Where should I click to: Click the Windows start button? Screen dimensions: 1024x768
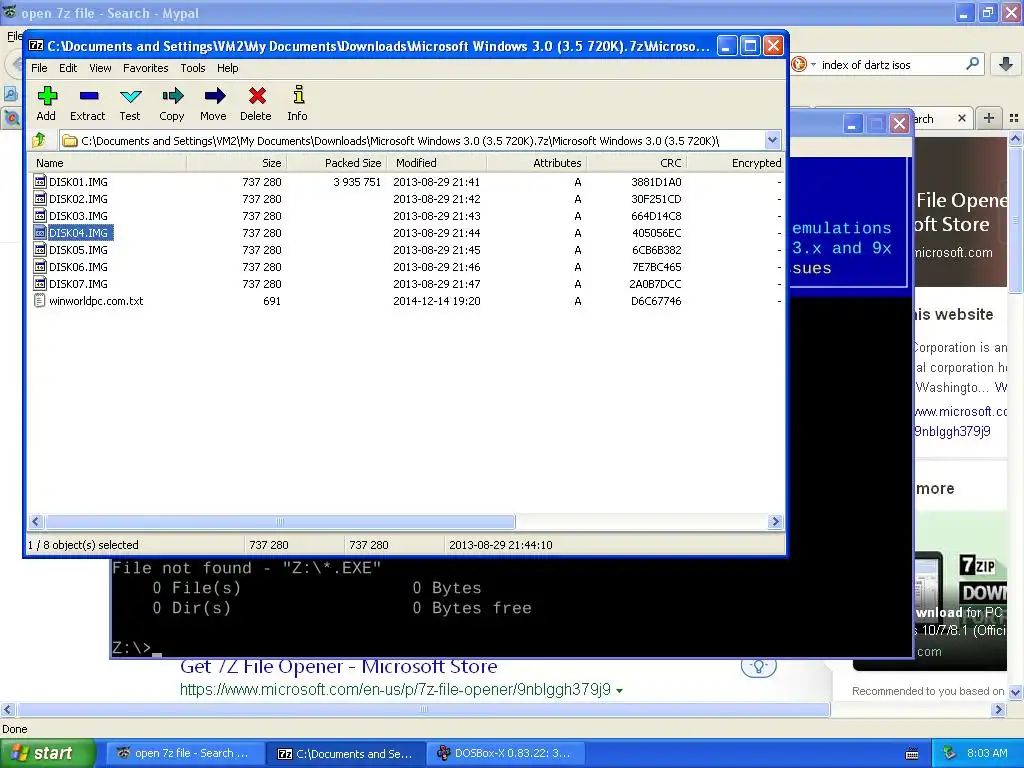pyautogui.click(x=47, y=753)
